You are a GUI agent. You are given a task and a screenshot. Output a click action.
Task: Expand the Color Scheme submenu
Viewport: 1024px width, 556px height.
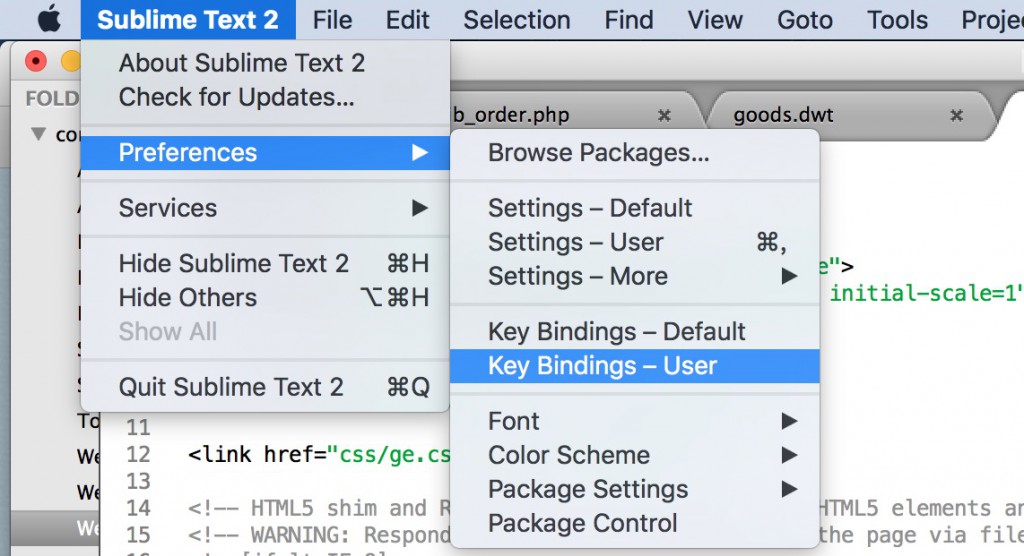(x=635, y=455)
